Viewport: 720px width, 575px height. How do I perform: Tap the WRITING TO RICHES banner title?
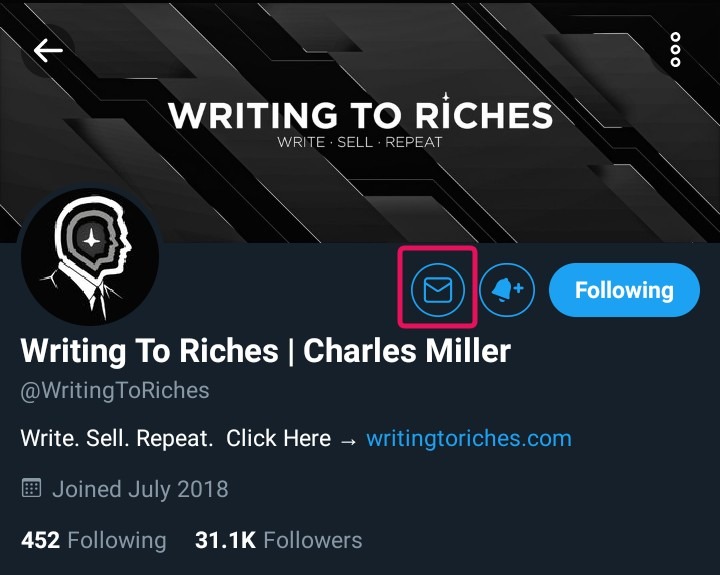click(x=360, y=115)
